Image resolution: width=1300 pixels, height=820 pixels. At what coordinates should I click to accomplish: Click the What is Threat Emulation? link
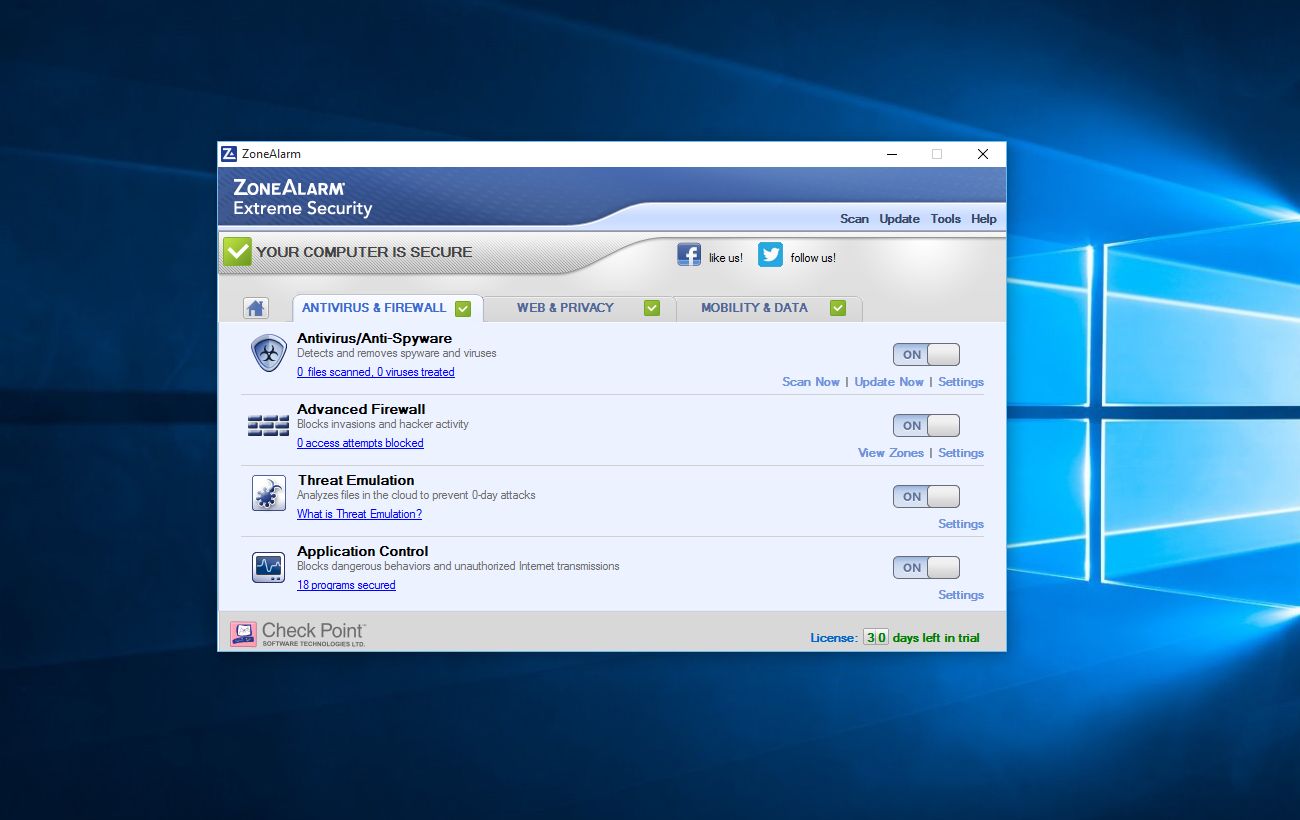pyautogui.click(x=359, y=514)
